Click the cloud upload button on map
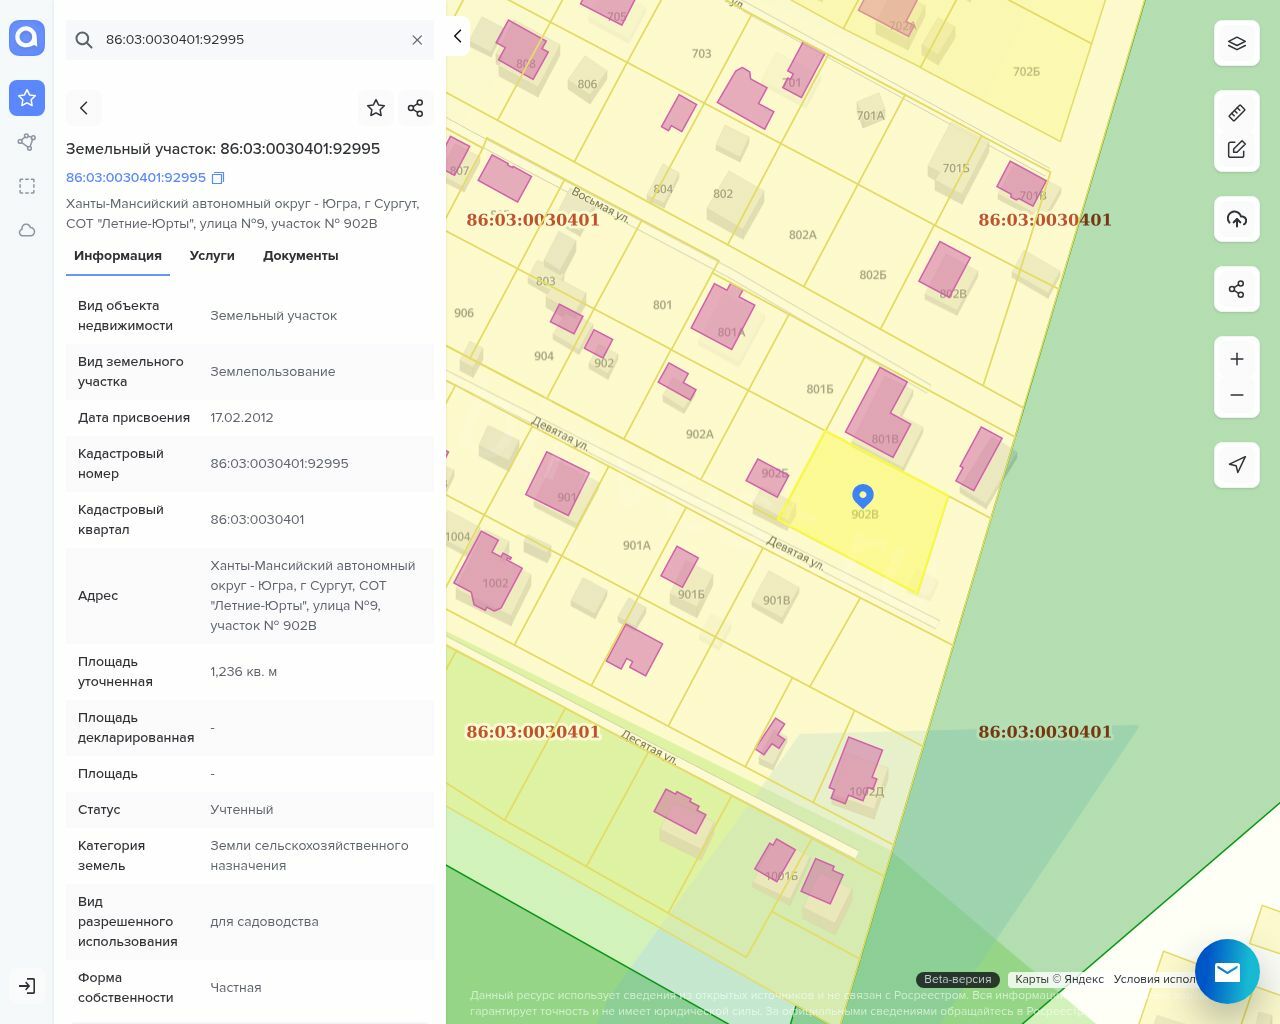The image size is (1280, 1024). pos(1237,219)
